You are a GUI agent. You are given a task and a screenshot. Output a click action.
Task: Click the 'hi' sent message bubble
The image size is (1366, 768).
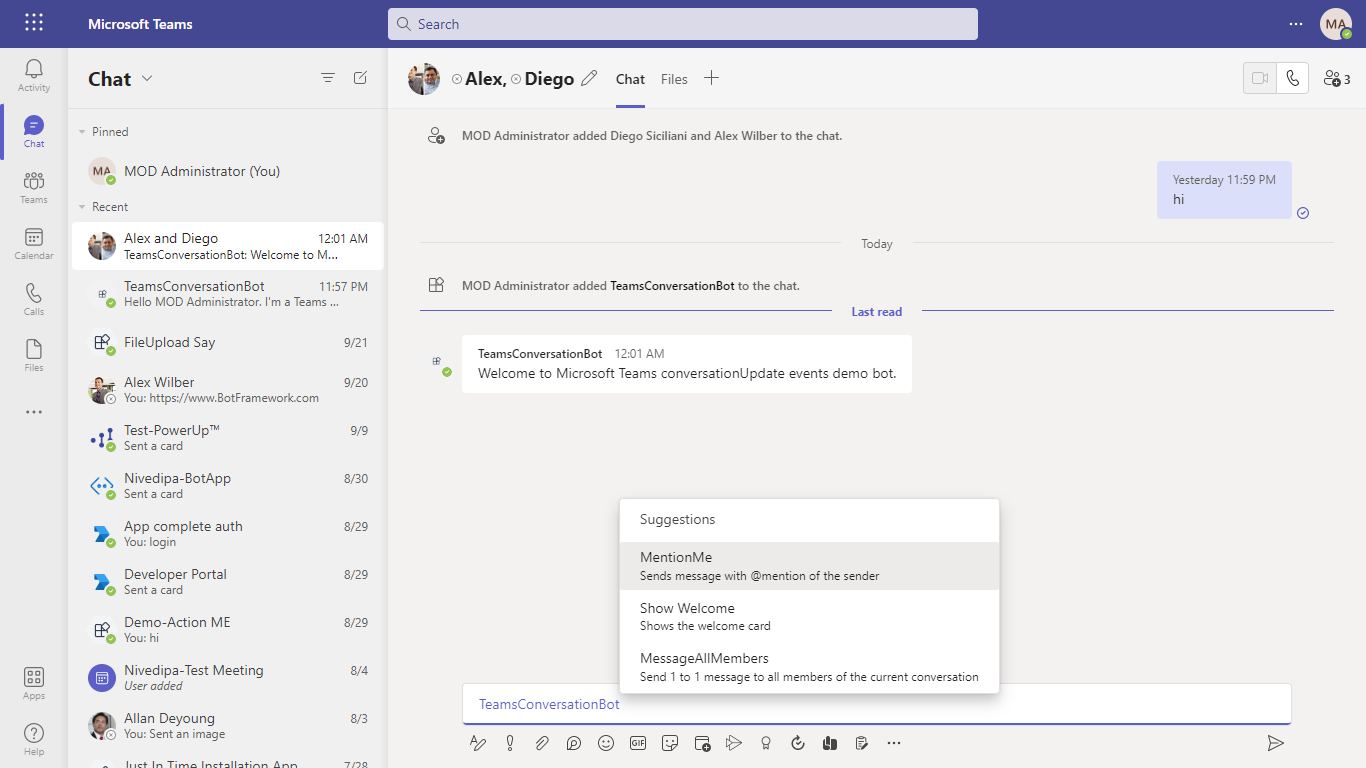1225,190
